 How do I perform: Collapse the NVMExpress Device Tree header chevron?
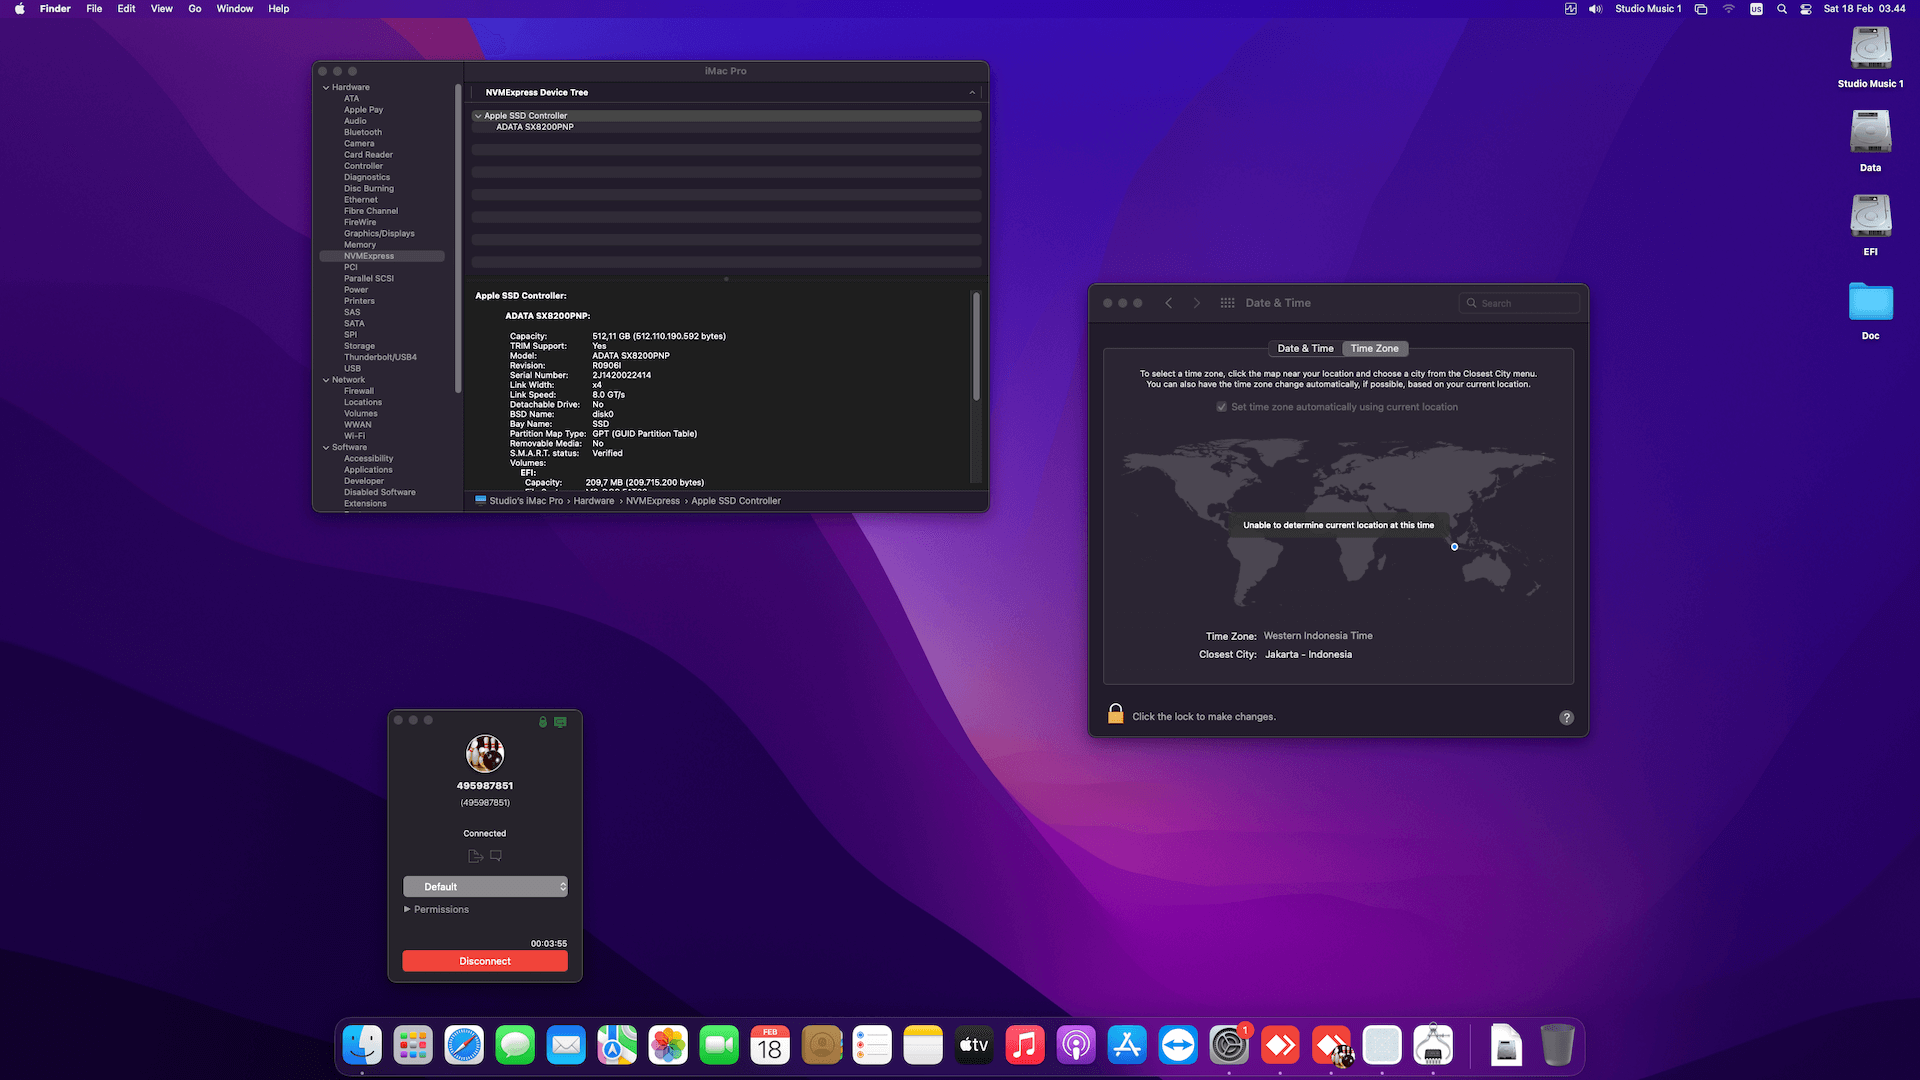pos(972,93)
